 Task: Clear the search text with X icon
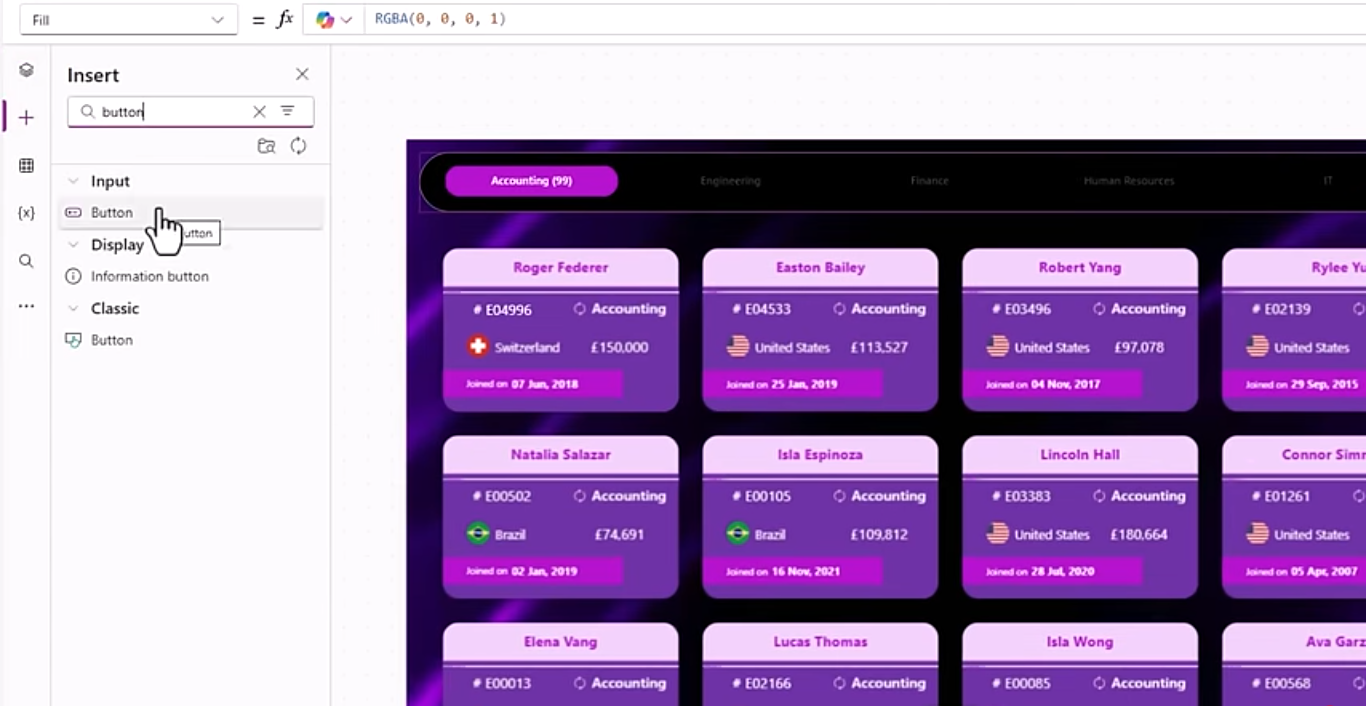coord(259,112)
